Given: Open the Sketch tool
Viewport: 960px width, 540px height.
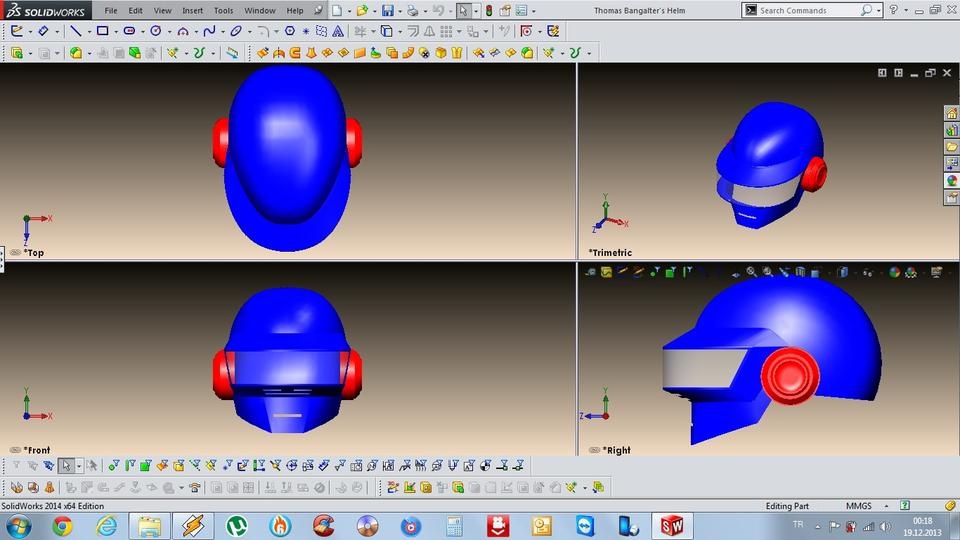Looking at the screenshot, I should tap(17, 31).
